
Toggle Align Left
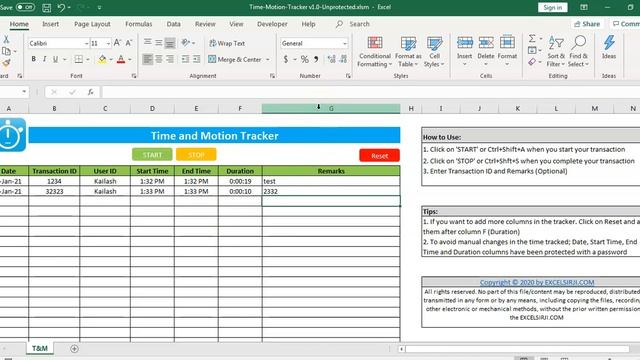coord(148,59)
